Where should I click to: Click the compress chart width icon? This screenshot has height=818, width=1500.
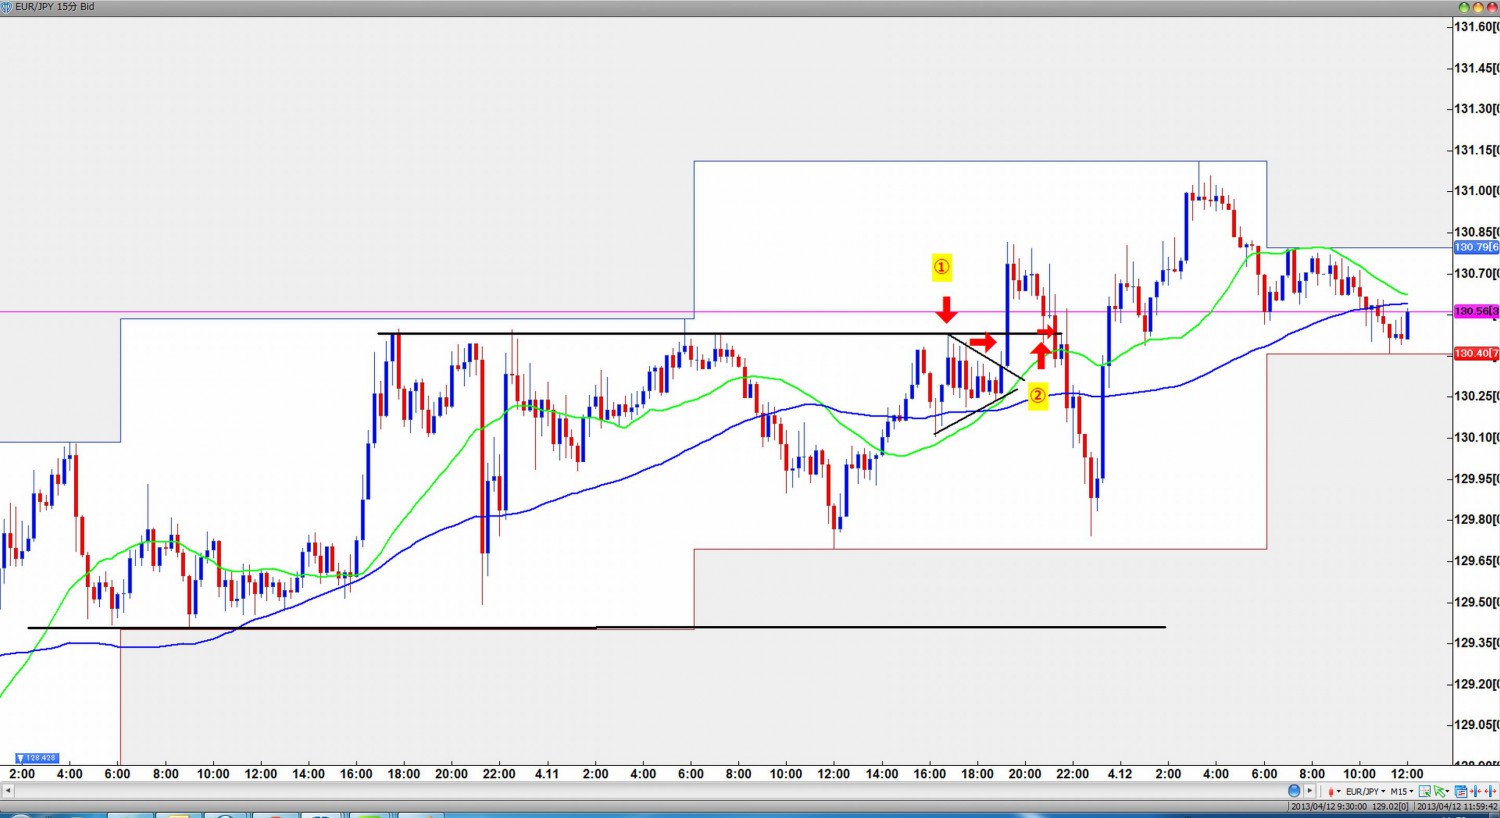click(1476, 791)
